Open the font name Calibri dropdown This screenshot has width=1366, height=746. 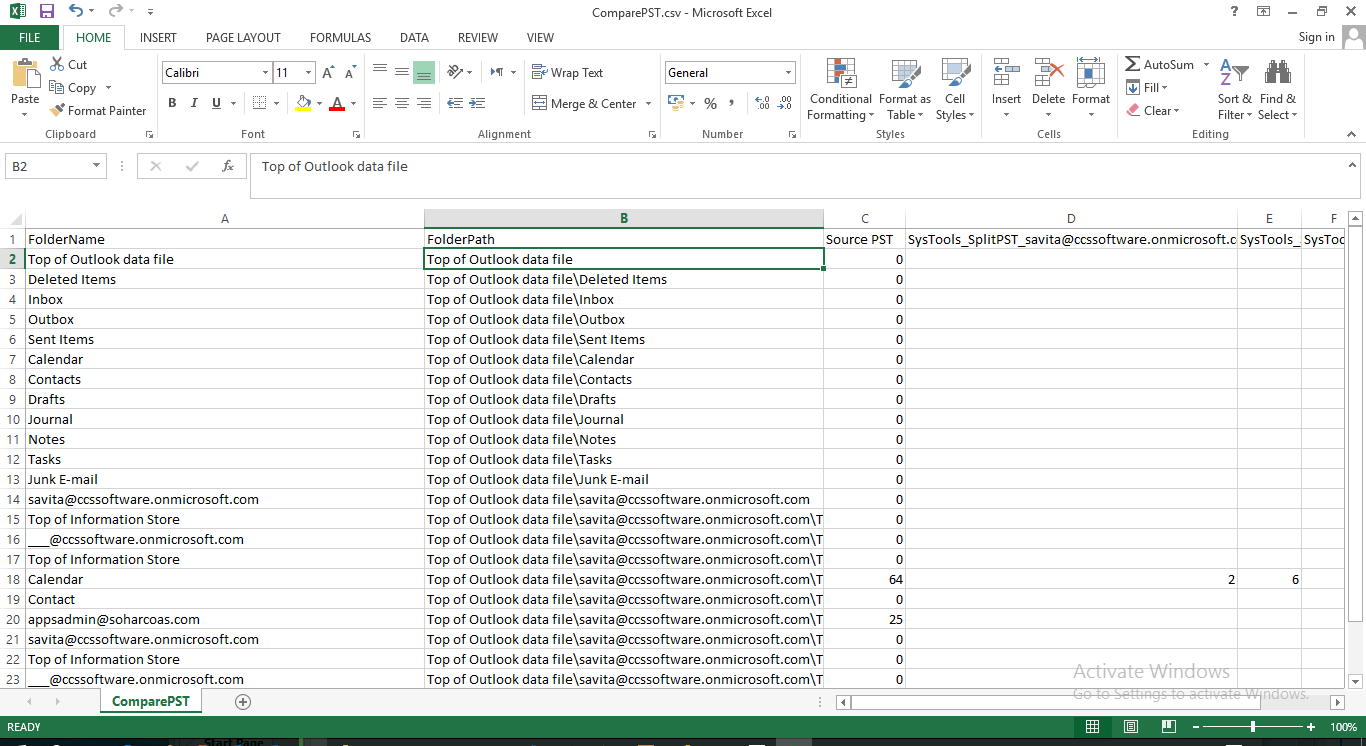click(265, 73)
